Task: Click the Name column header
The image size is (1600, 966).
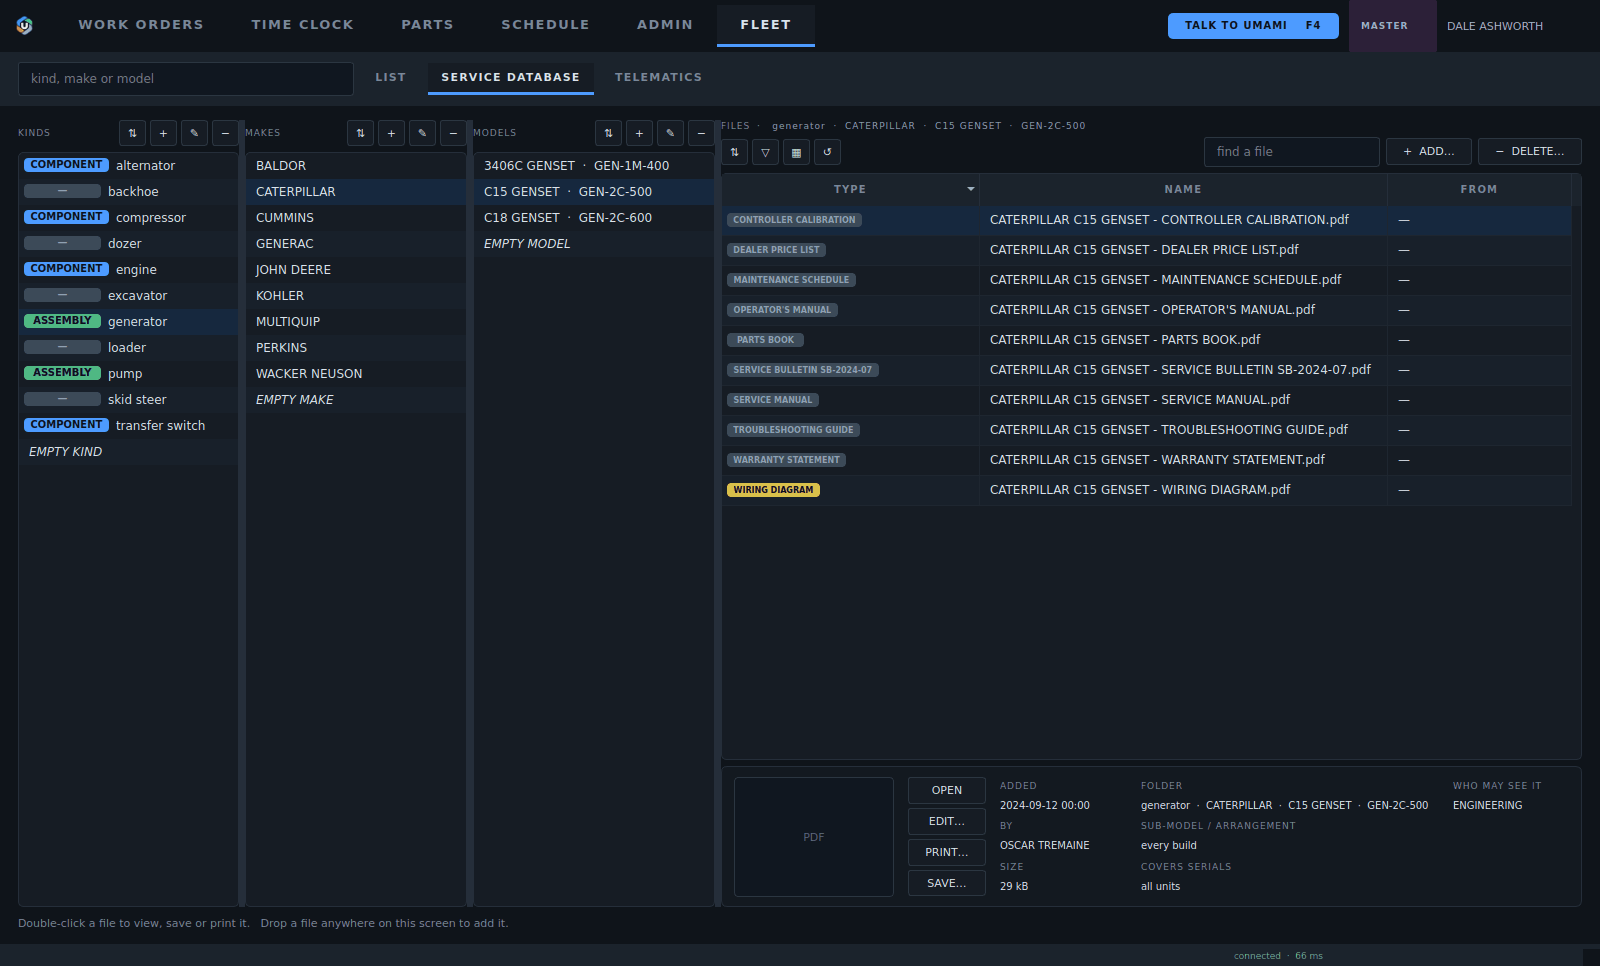Action: 1183,189
